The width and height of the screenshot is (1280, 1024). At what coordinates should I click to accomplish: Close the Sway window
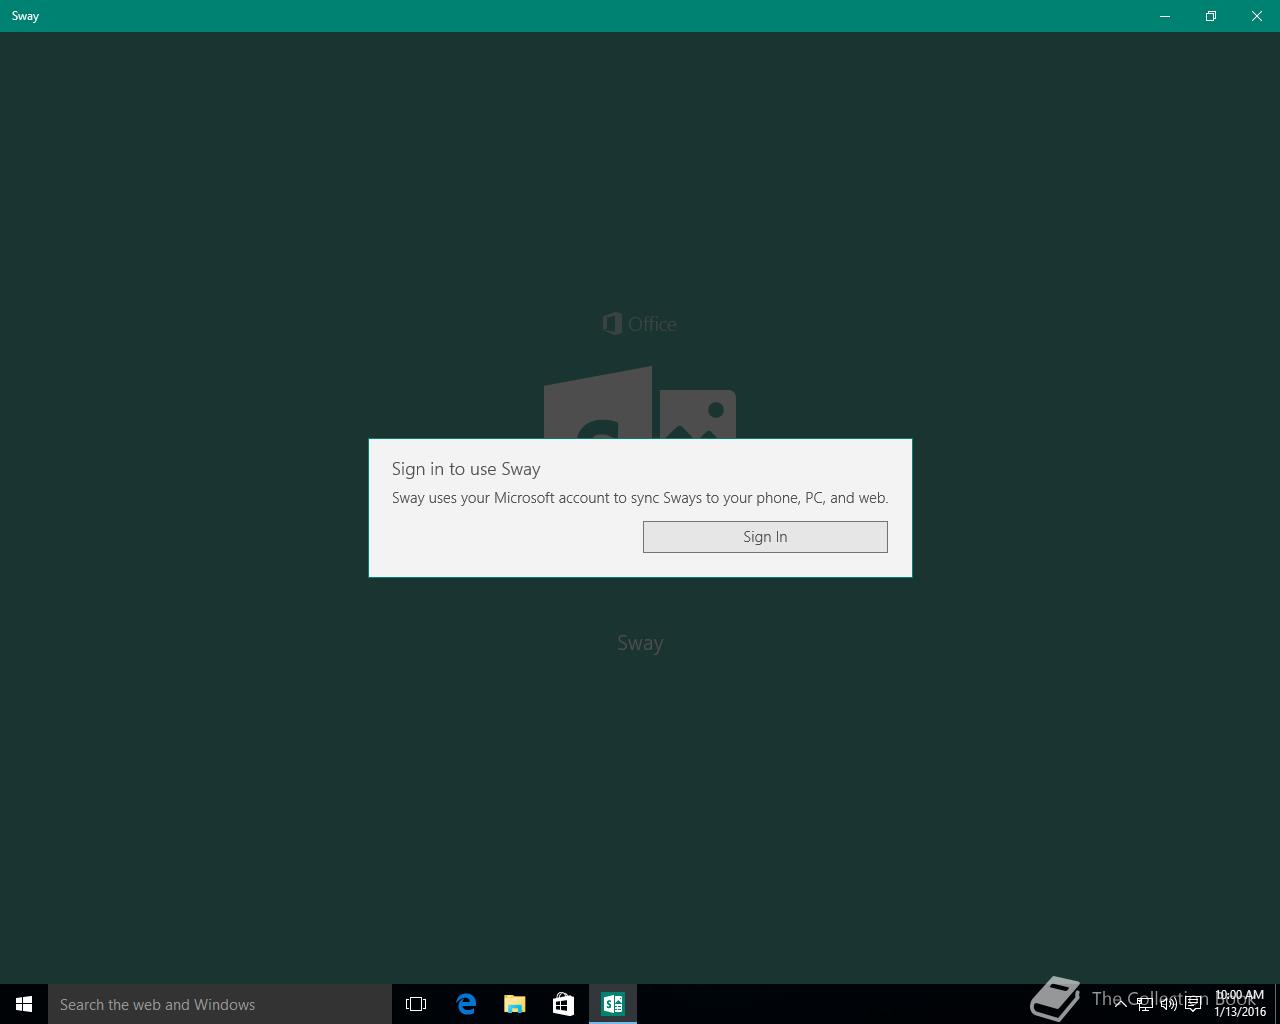tap(1257, 16)
